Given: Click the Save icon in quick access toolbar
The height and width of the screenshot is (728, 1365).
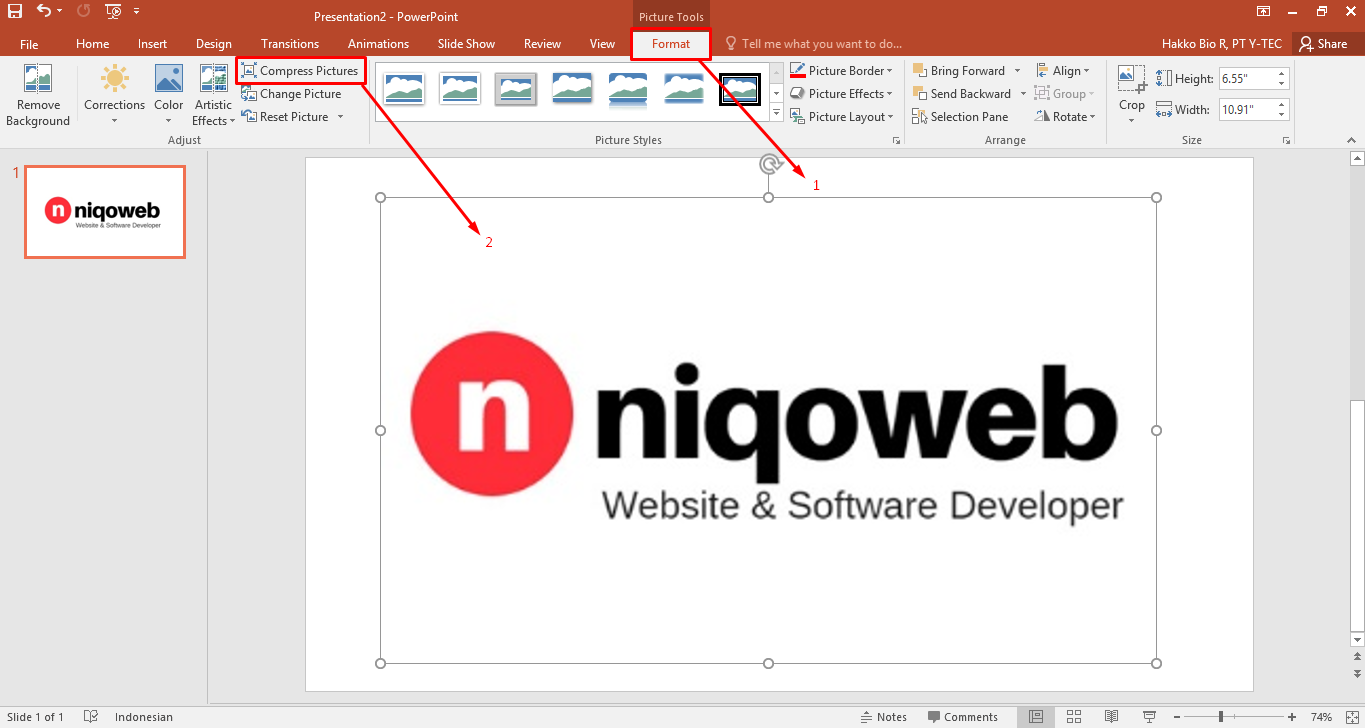Looking at the screenshot, I should 15,11.
